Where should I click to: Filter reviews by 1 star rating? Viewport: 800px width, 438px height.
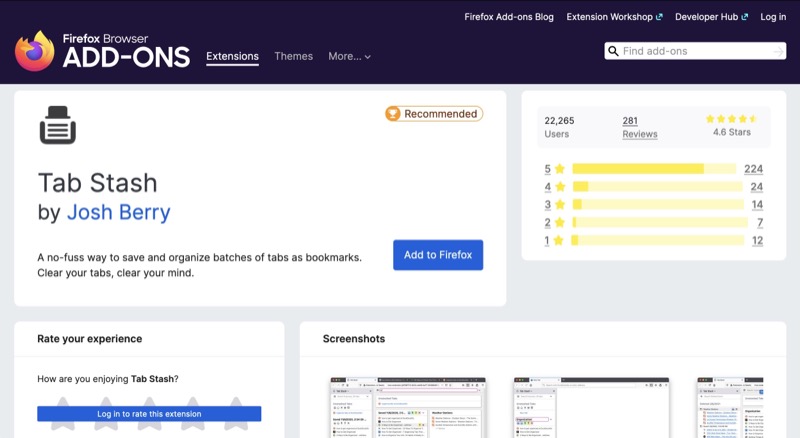(x=554, y=240)
